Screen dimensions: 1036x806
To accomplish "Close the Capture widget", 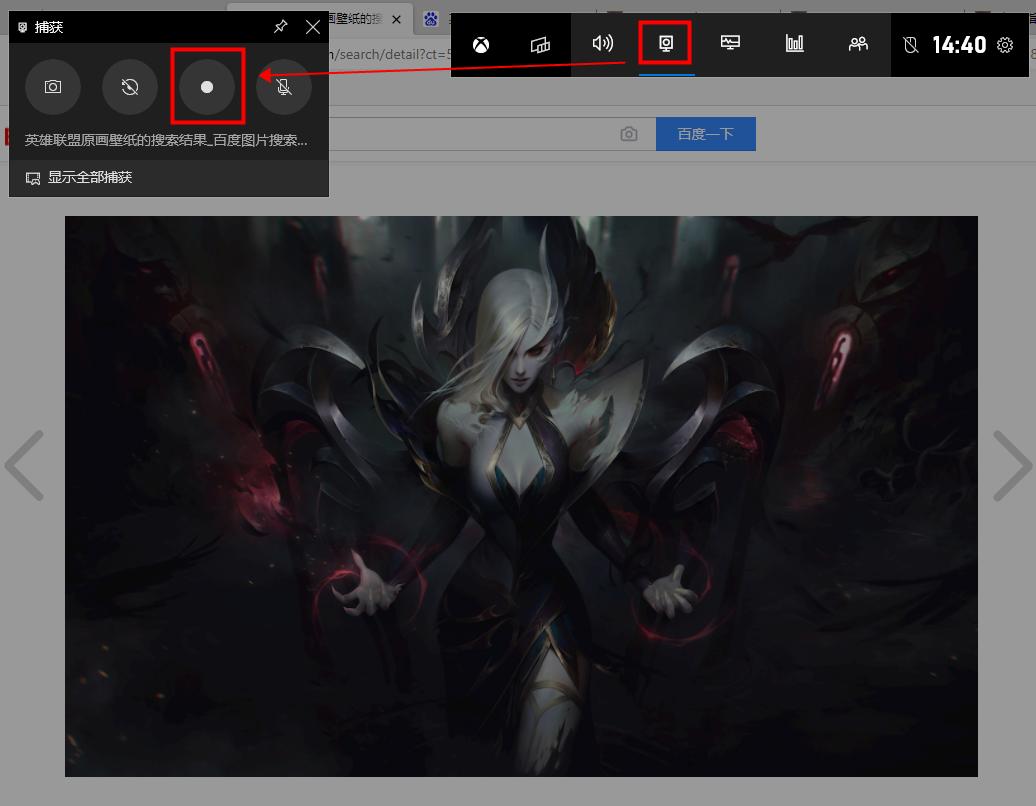I will point(313,27).
